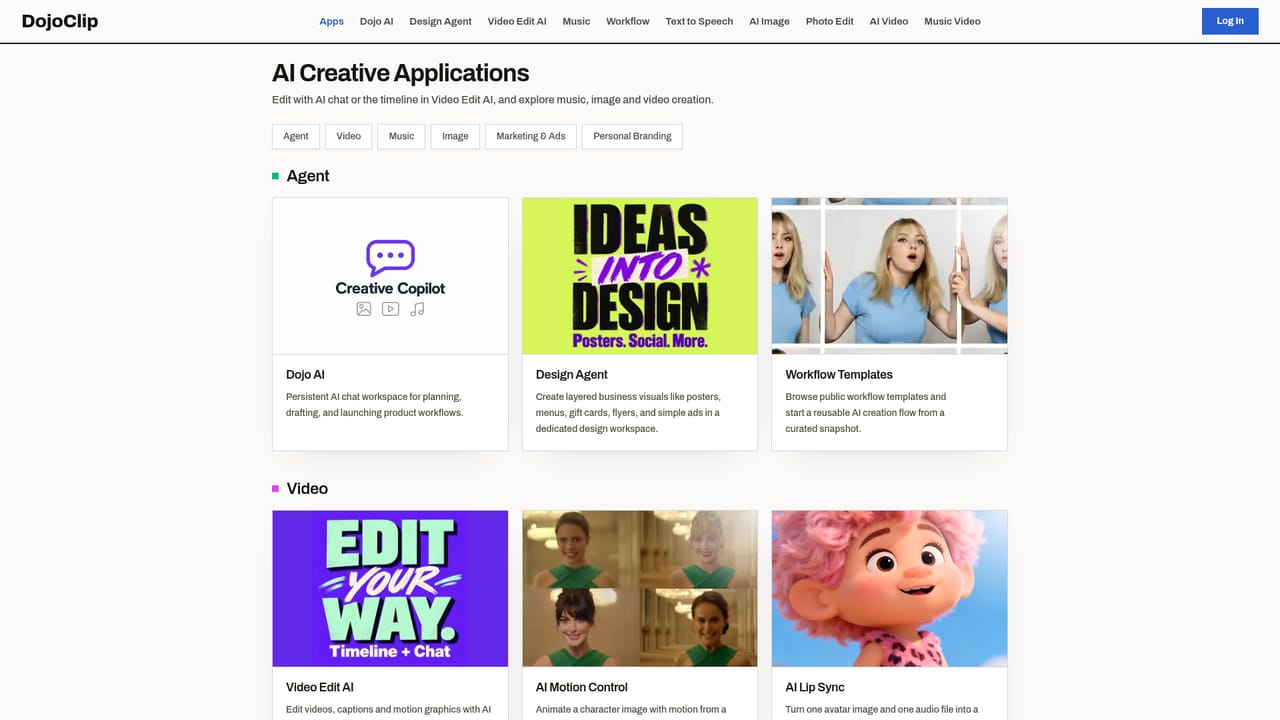
Task: Click the Video section heading
Action: (307, 489)
